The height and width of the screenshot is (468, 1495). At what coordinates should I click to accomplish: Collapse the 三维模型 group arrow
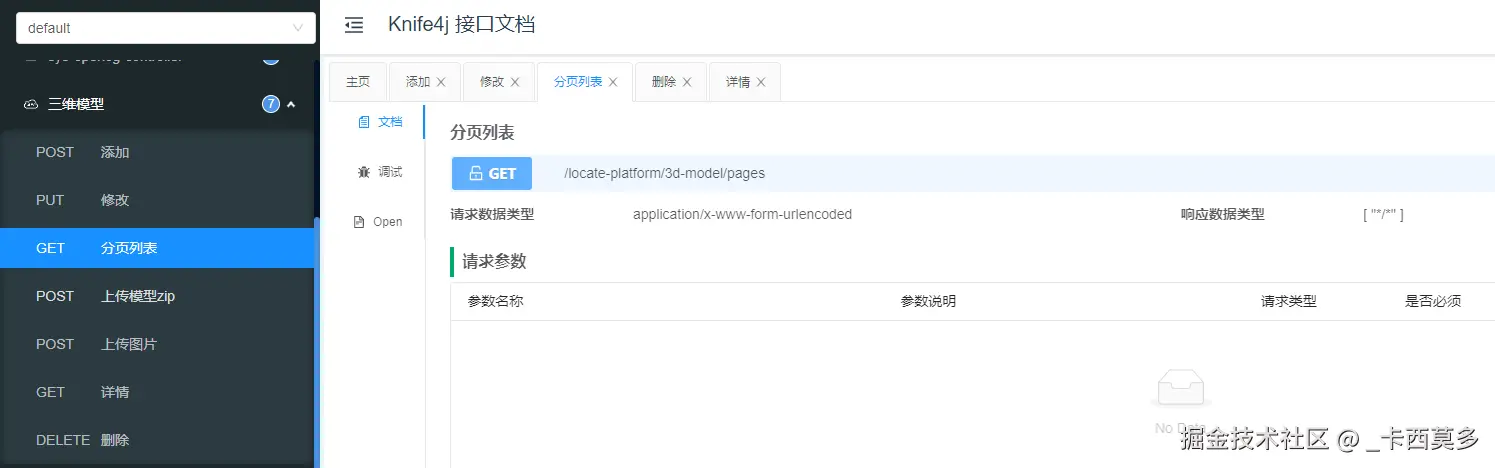click(291, 104)
